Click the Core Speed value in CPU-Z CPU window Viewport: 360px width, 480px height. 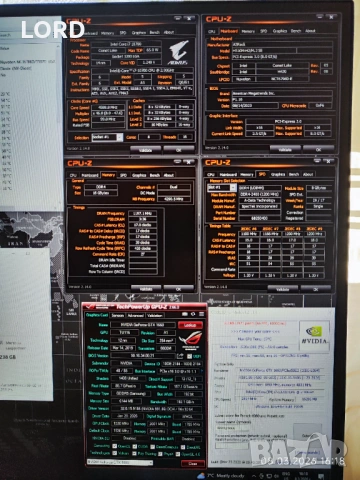tap(108, 107)
